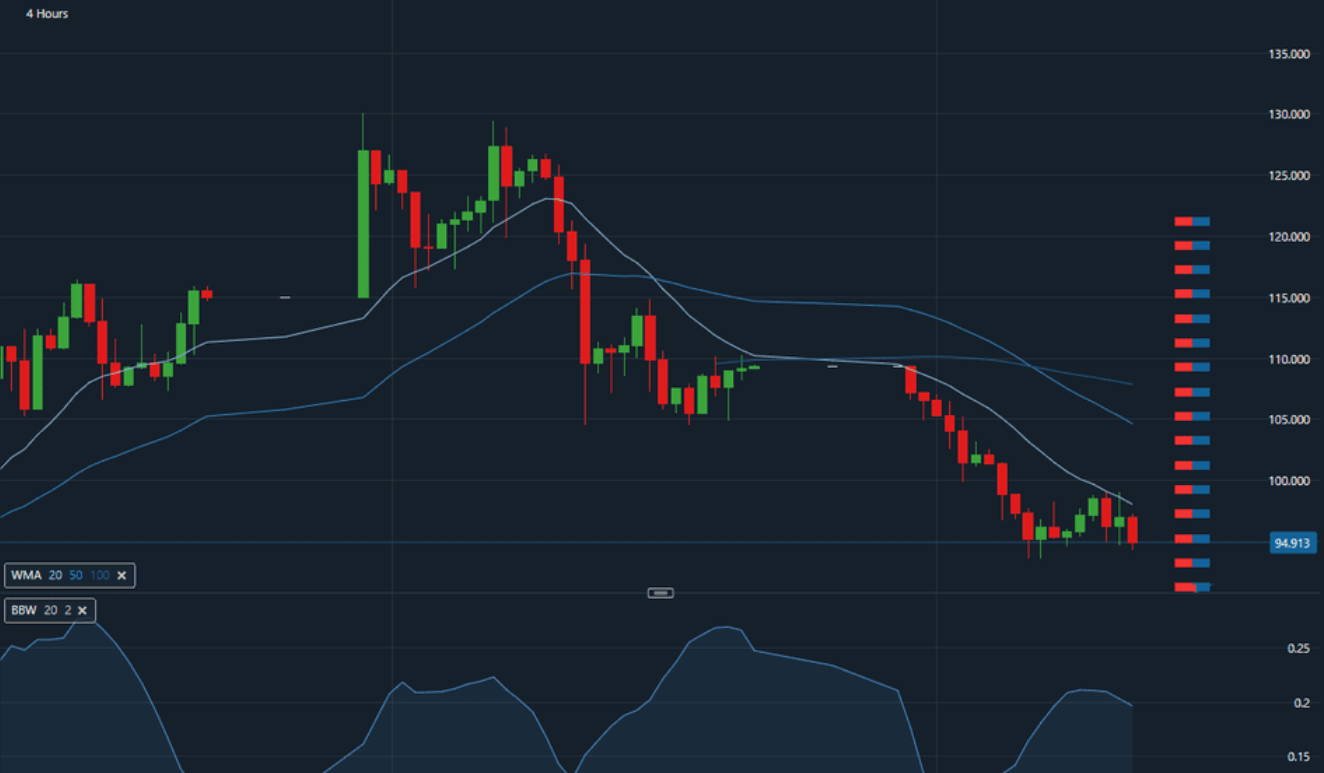This screenshot has height=773, width=1324.
Task: Open BBW indicator settings via BBW label
Action: [x=25, y=610]
